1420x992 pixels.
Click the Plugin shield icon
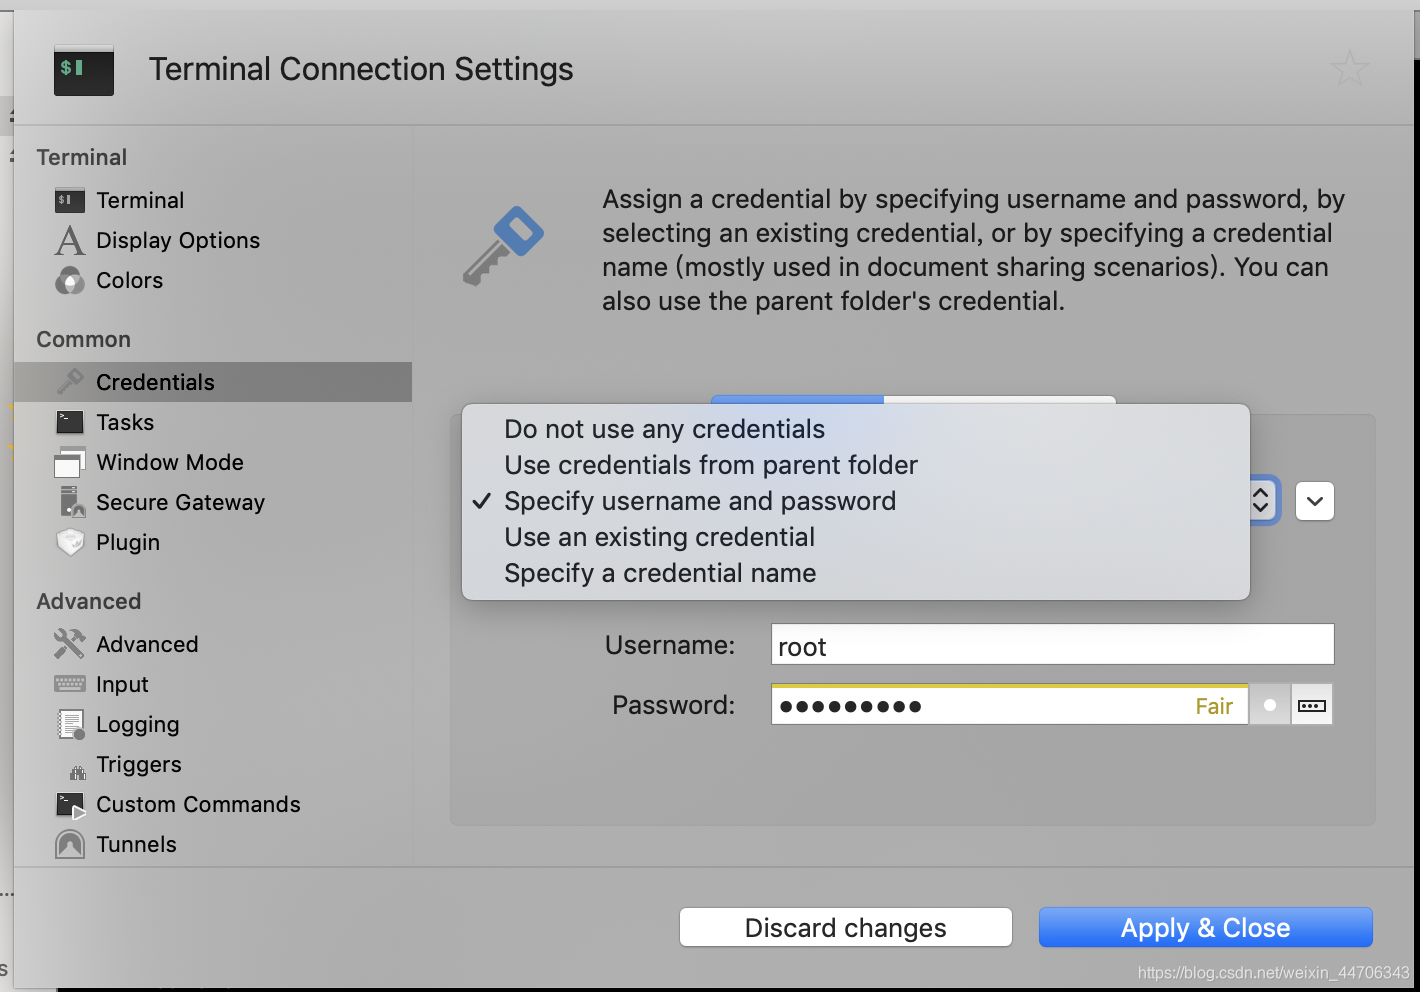point(70,542)
